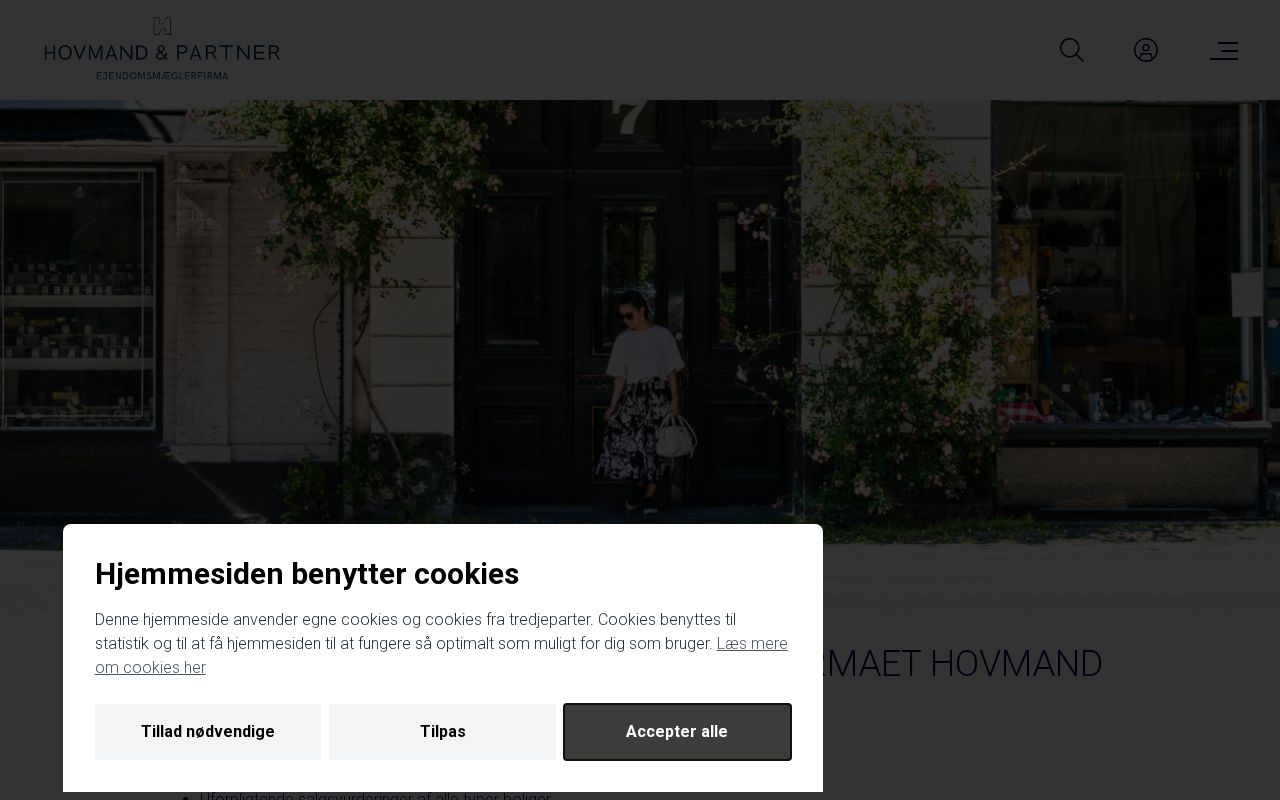Accept all cookies with Accepter alle

pos(677,732)
